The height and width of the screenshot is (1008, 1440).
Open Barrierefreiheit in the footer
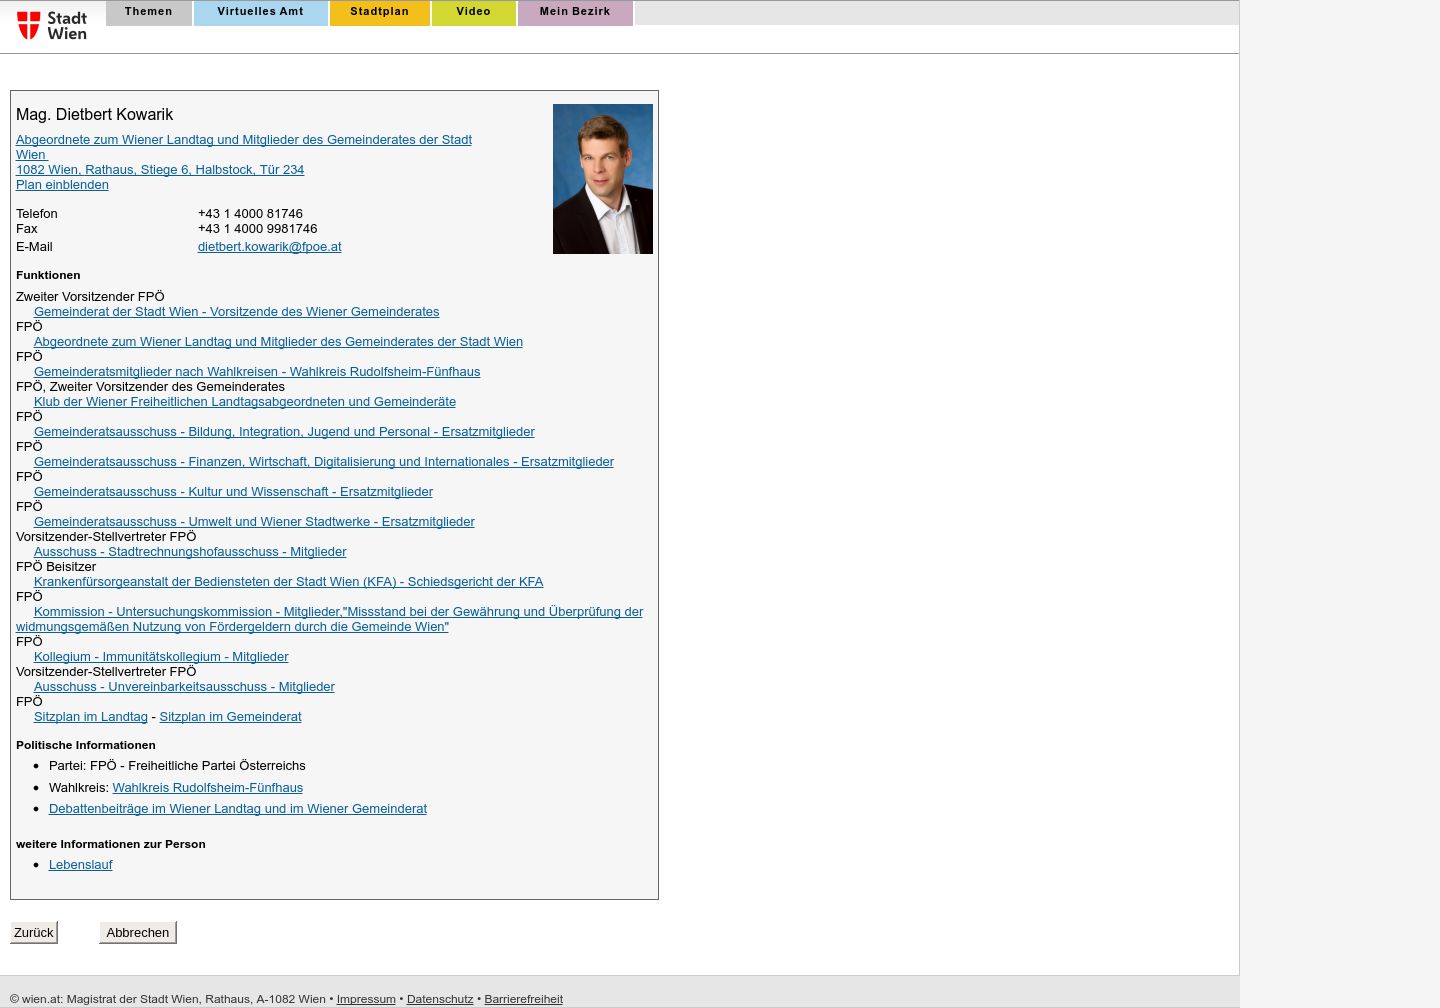(x=524, y=999)
